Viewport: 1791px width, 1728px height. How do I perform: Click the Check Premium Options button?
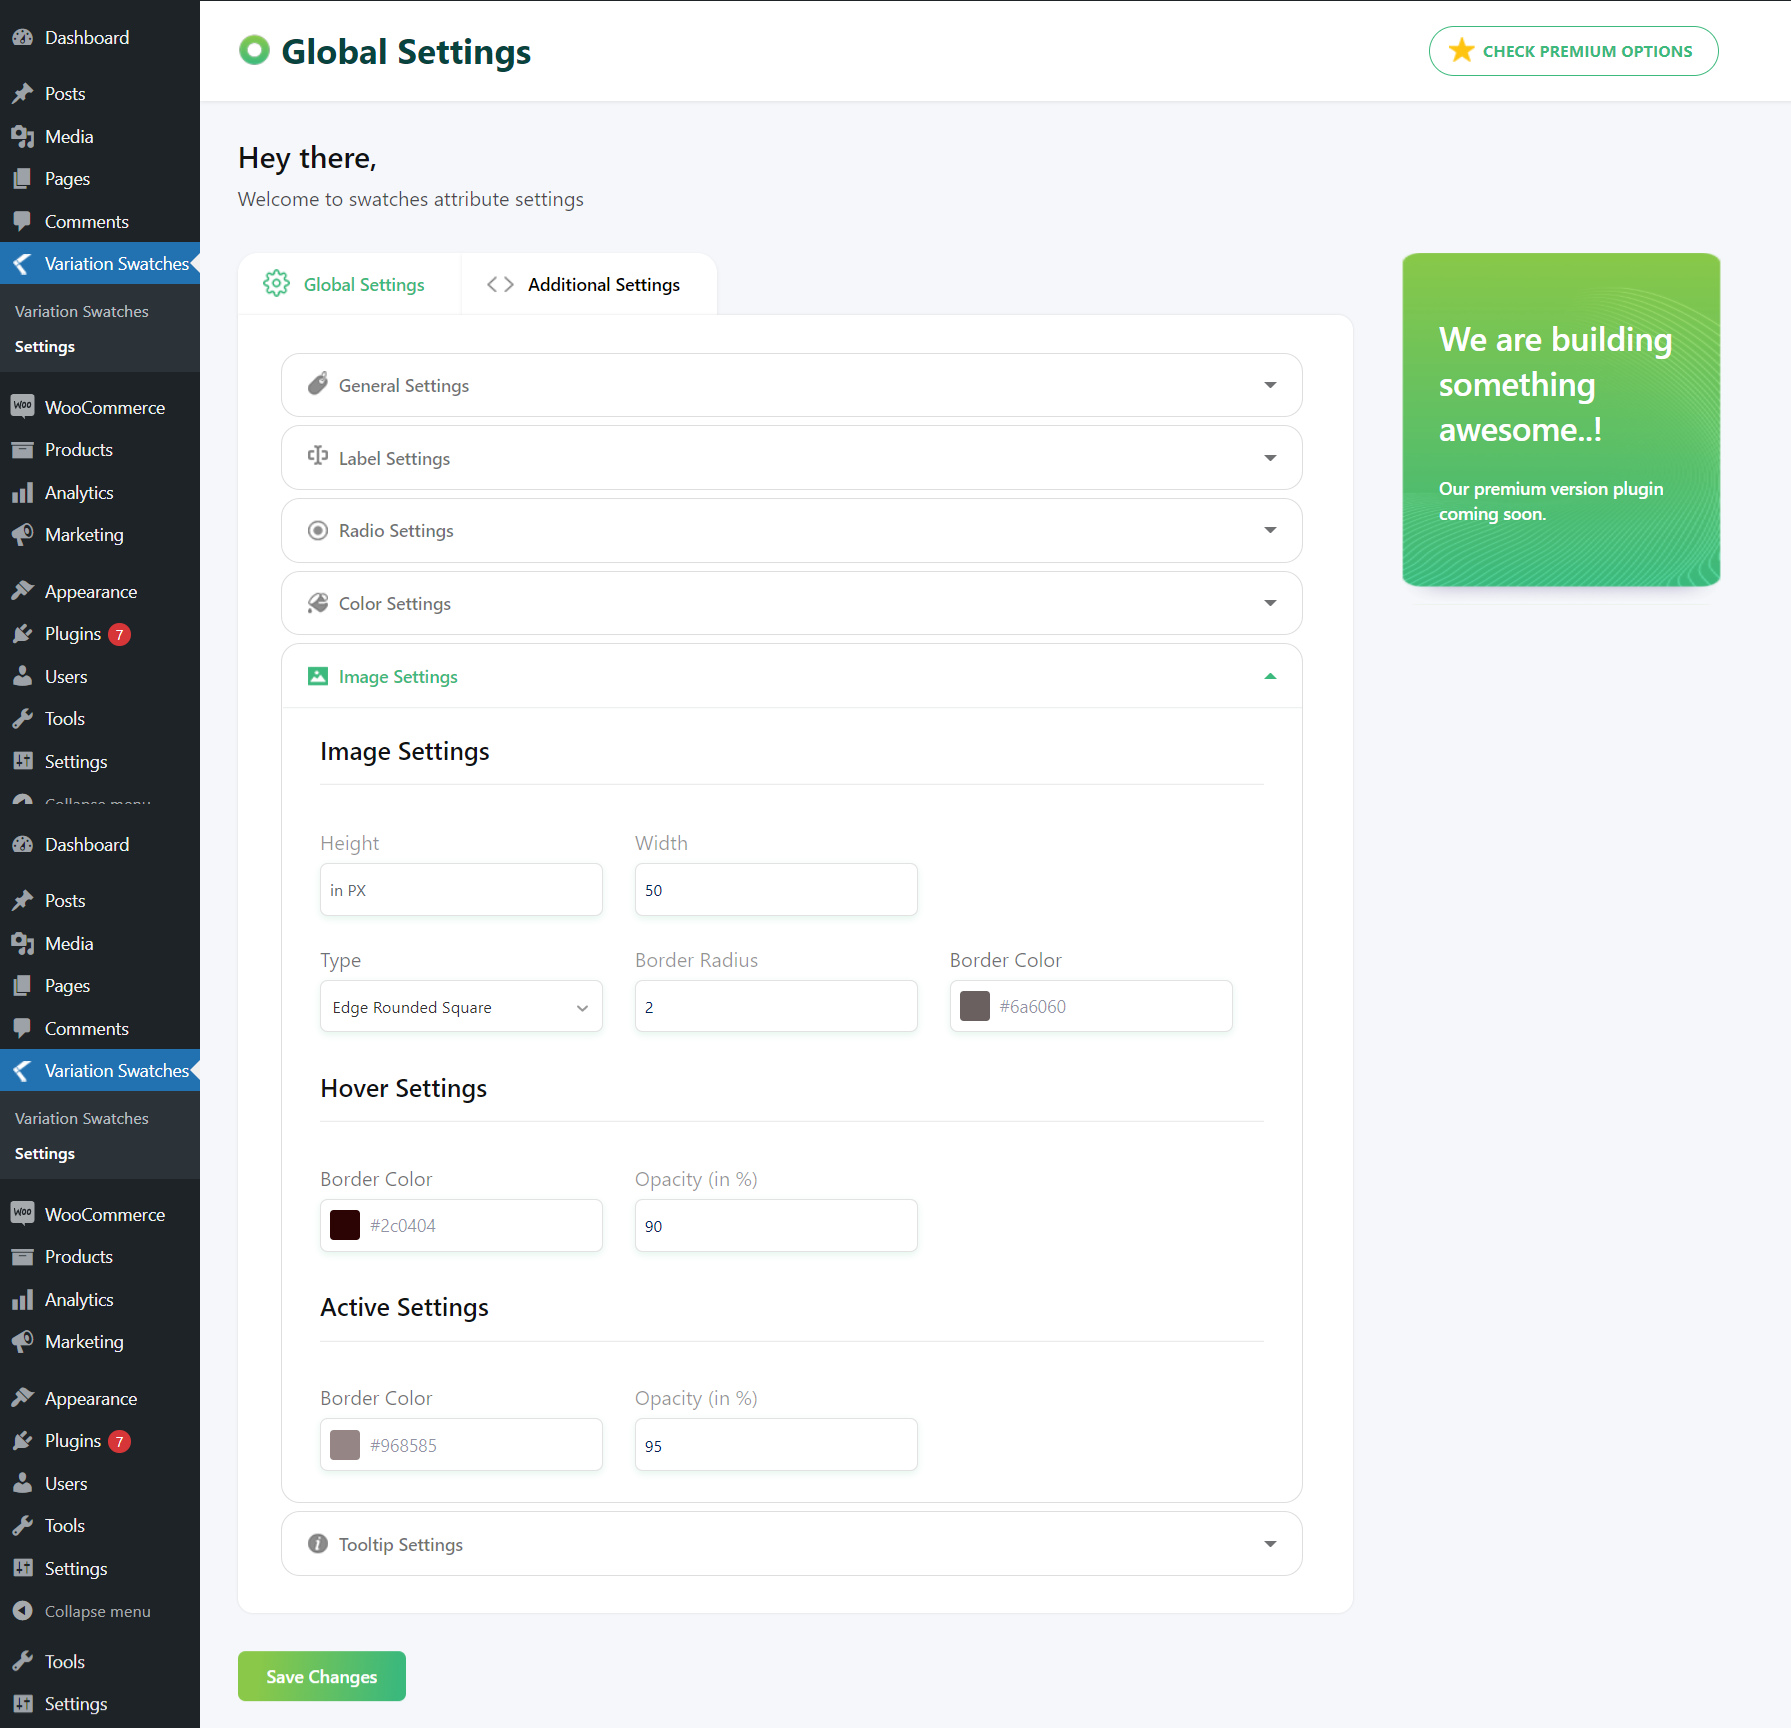point(1573,51)
